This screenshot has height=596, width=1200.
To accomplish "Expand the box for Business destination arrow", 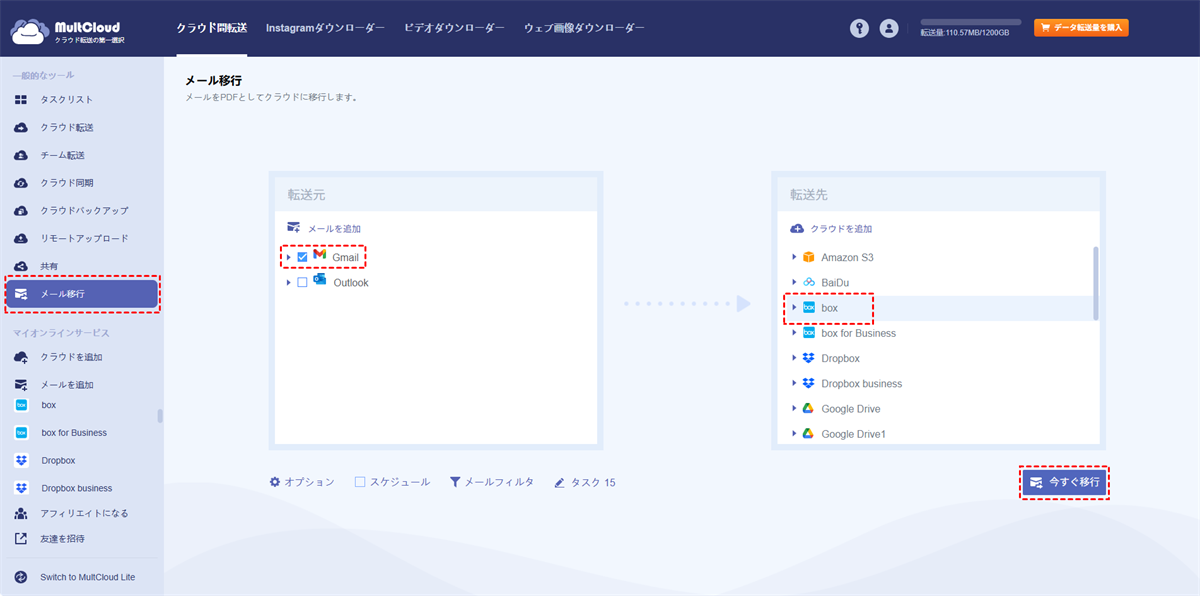I will point(794,333).
